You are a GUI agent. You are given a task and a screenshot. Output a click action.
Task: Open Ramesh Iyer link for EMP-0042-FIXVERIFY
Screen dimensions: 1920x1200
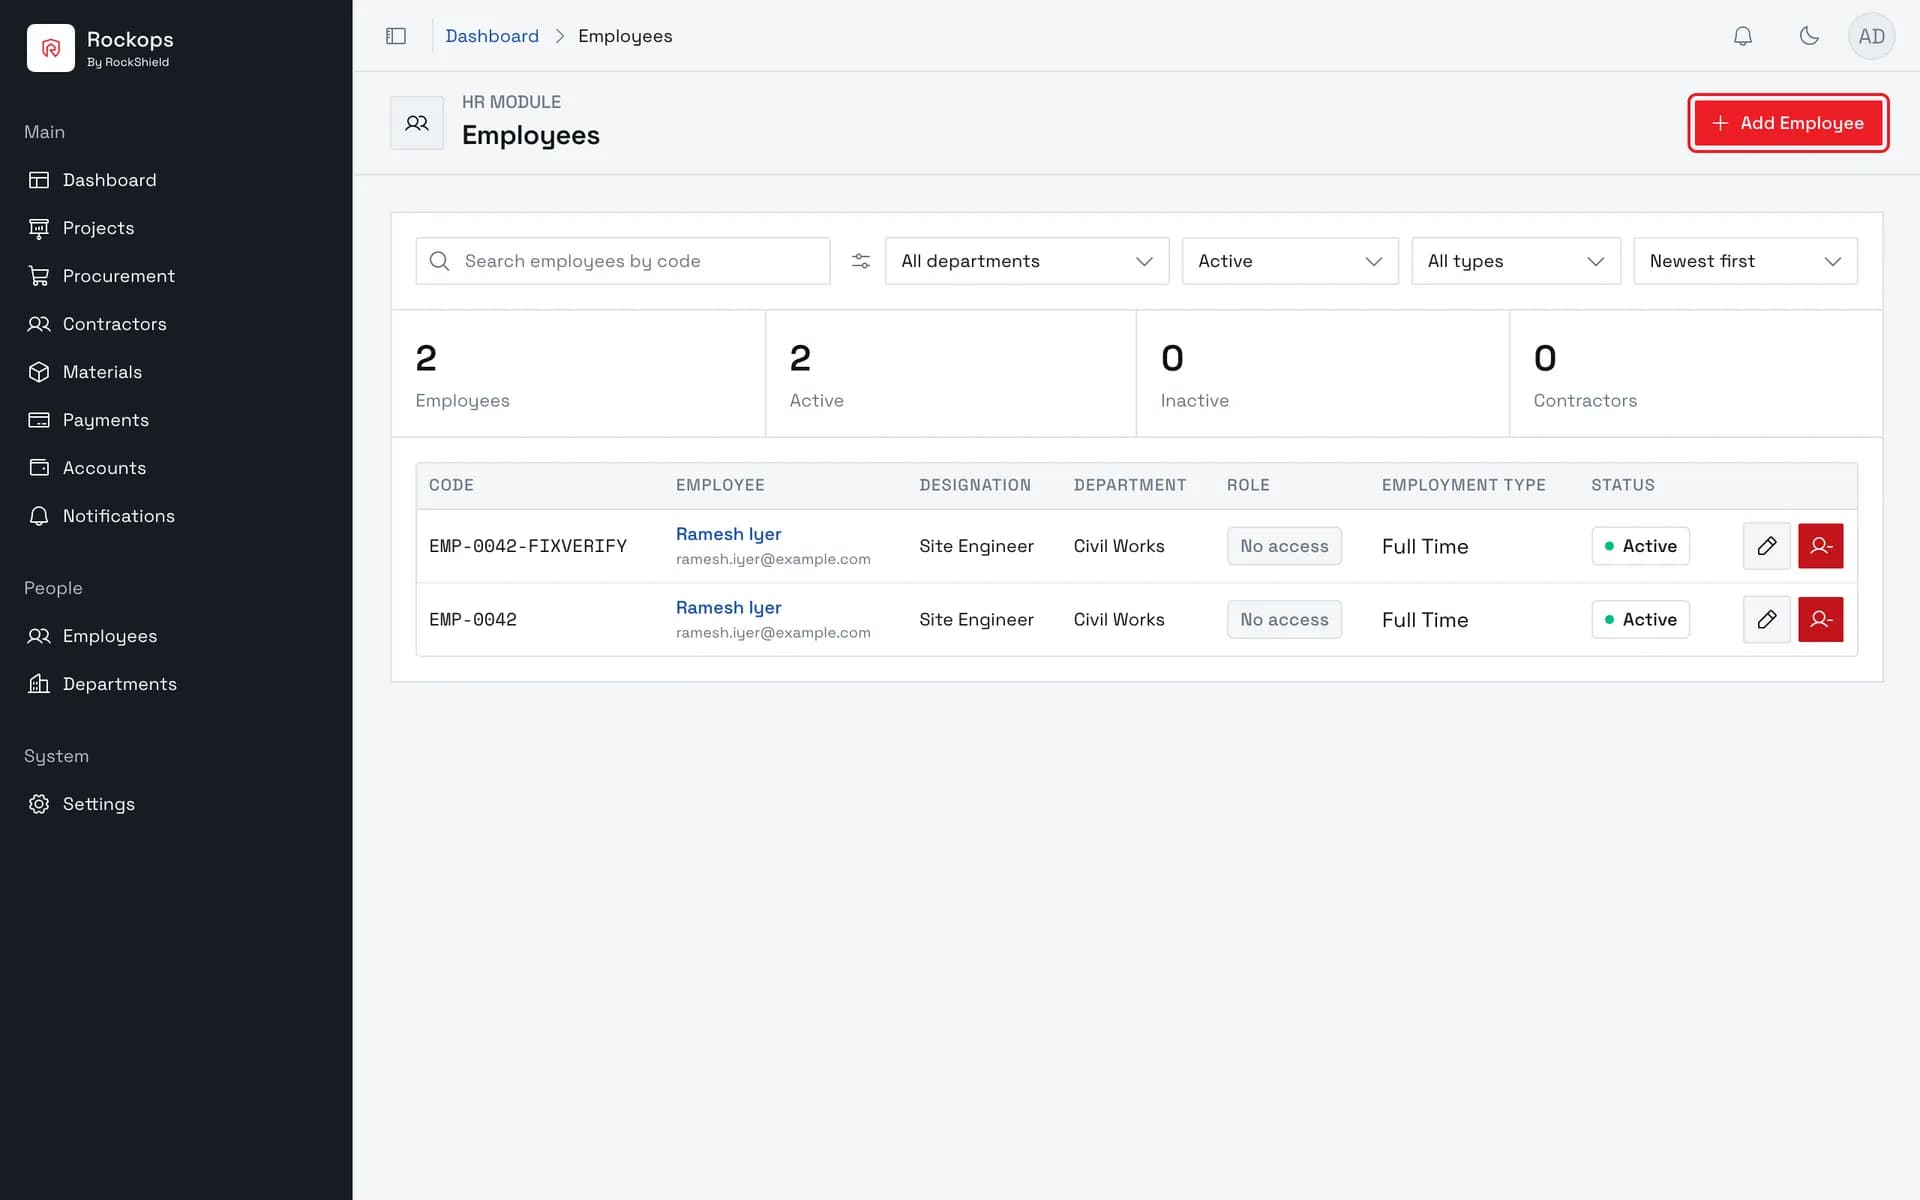(x=728, y=534)
